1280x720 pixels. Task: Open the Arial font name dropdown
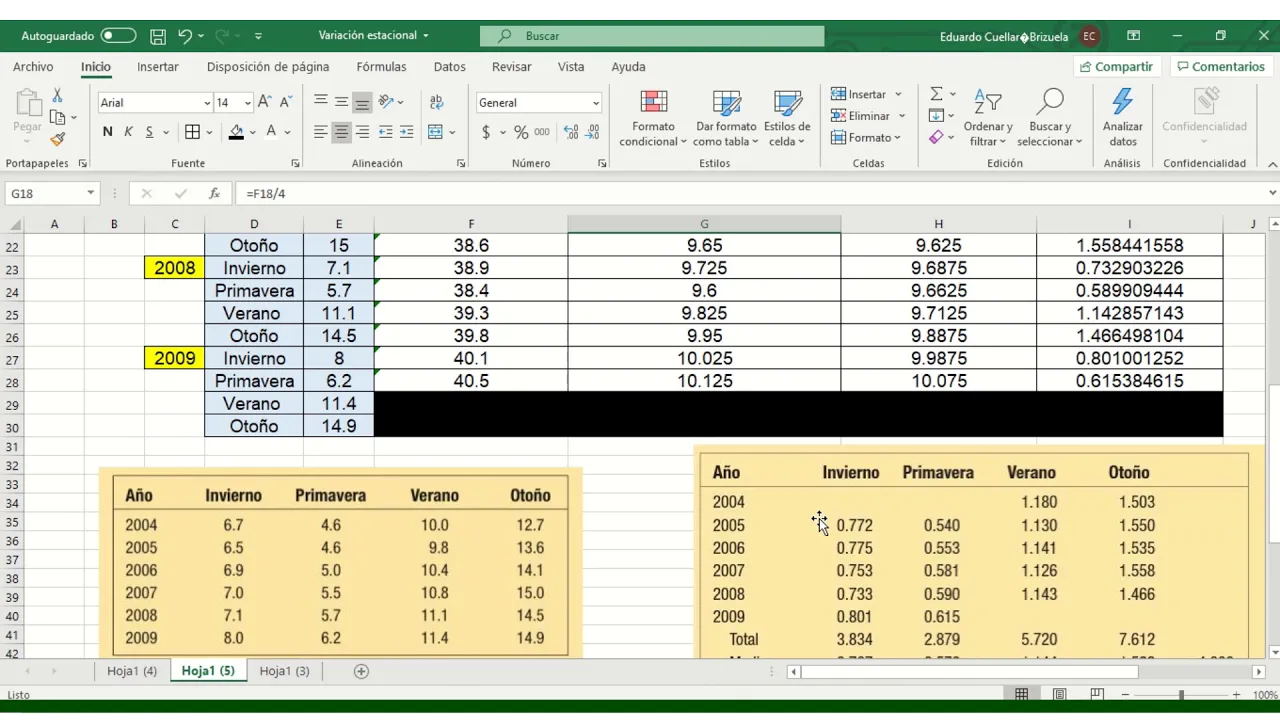[207, 103]
